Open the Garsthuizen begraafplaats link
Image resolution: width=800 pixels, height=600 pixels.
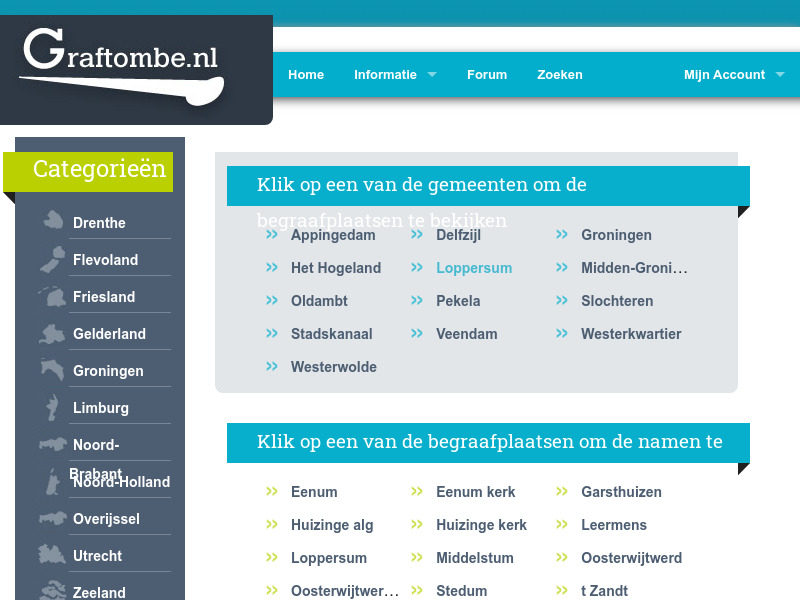click(x=621, y=492)
